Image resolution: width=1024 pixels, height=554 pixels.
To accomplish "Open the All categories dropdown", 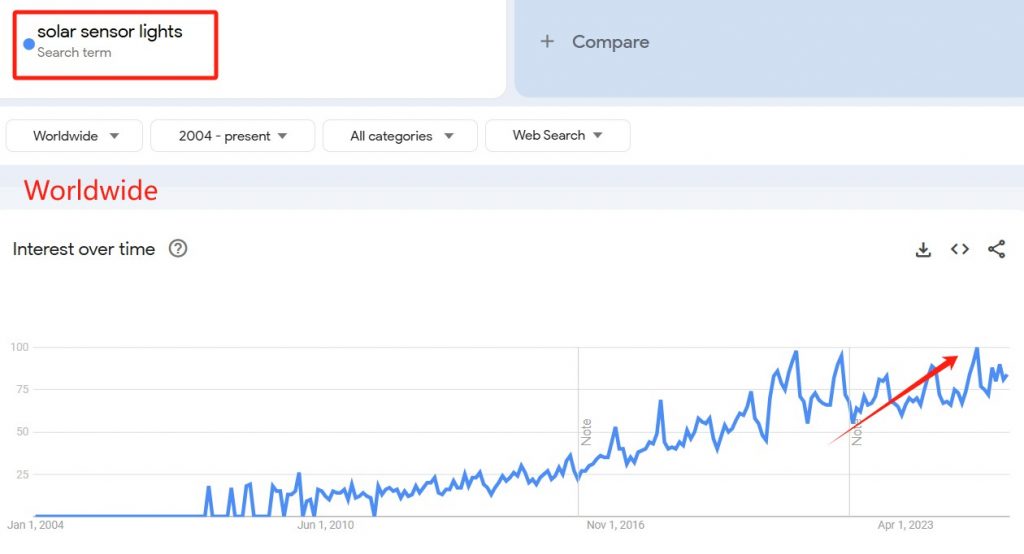I will (400, 136).
